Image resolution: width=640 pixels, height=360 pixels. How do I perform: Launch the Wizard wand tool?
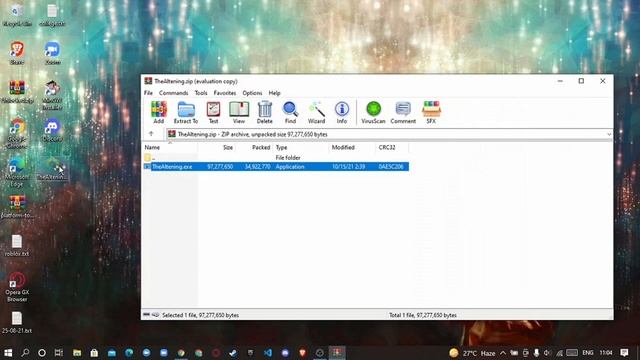[316, 112]
